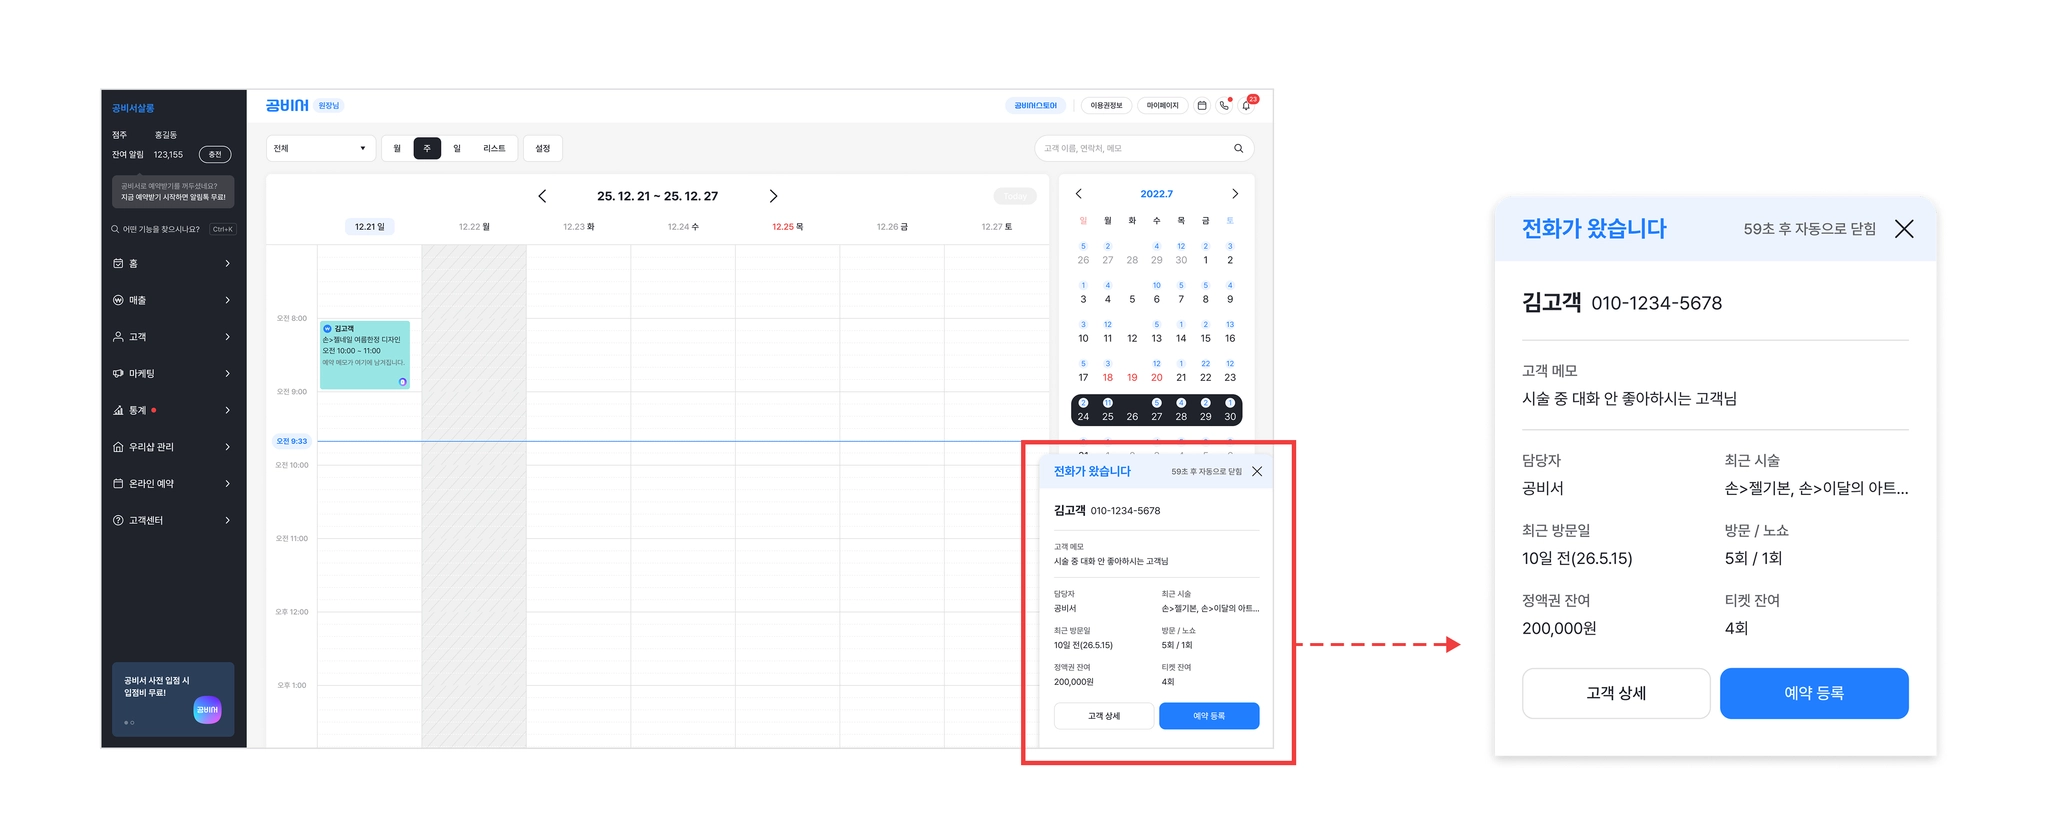The width and height of the screenshot is (2048, 833).
Task: Click the 온라인 예약 calendar sidebar icon
Action: pyautogui.click(x=118, y=483)
